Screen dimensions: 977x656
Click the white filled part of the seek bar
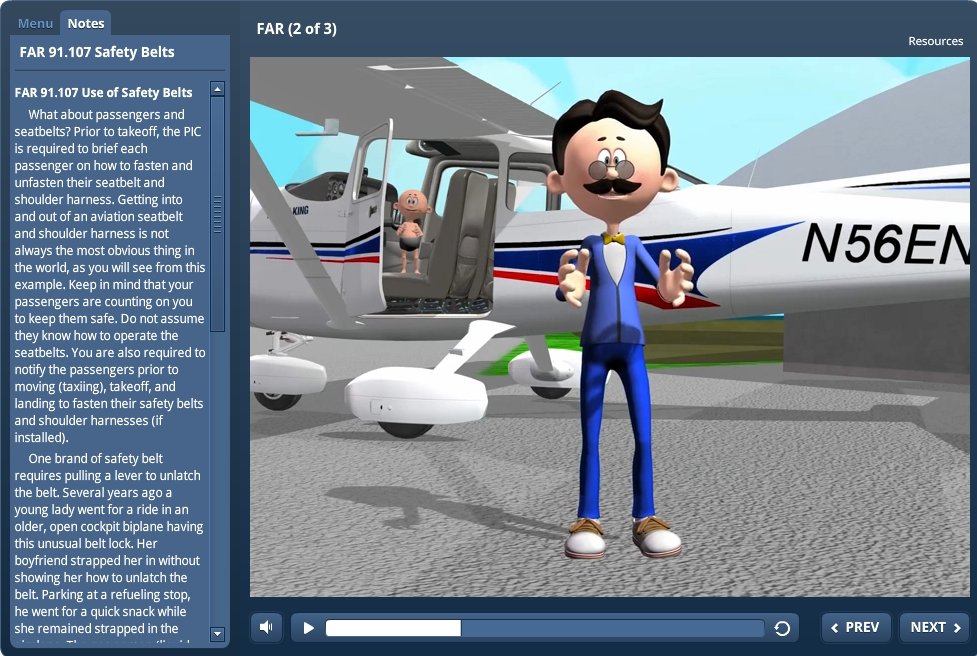pos(392,628)
